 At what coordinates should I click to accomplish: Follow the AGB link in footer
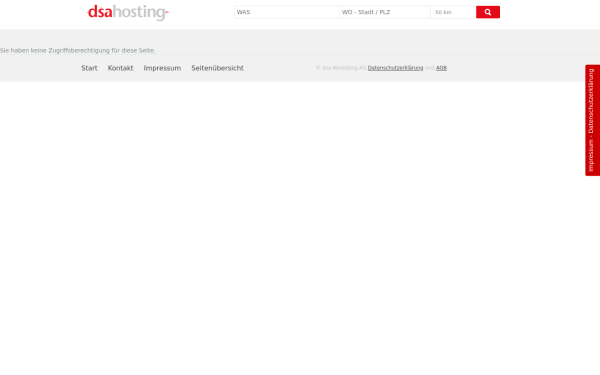point(441,68)
